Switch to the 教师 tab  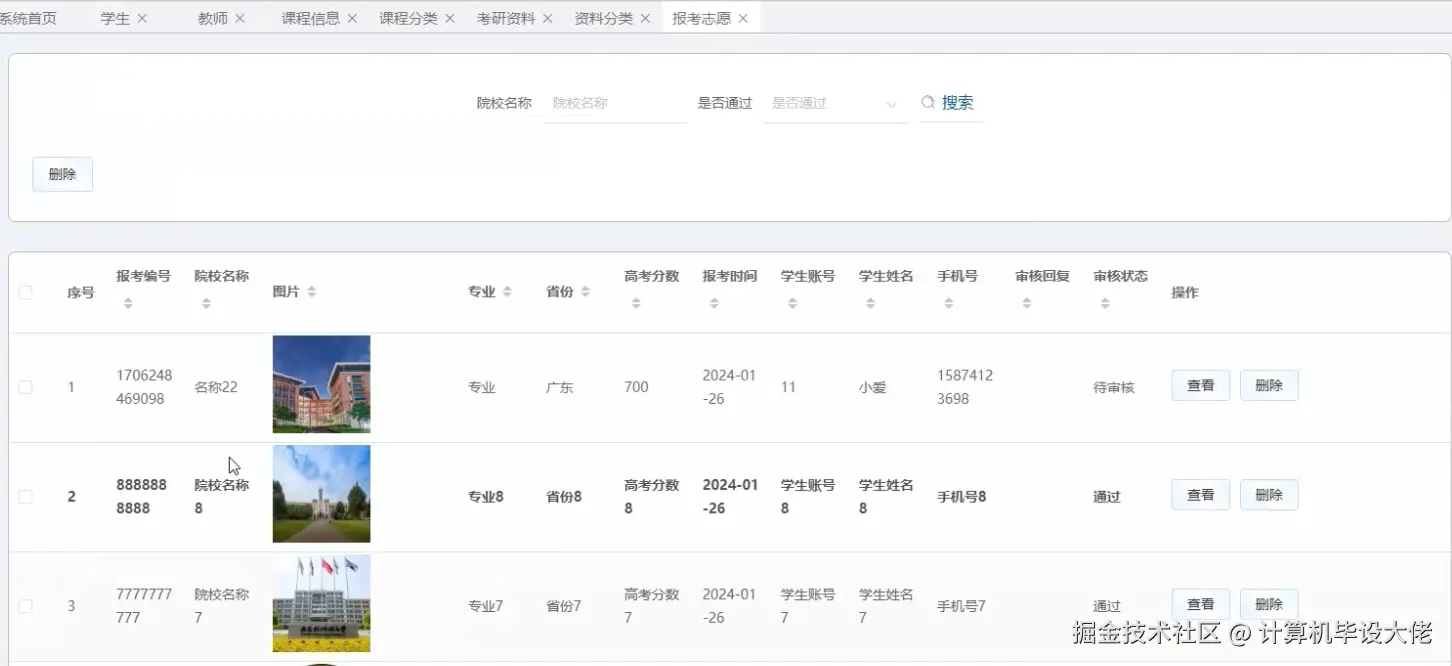click(213, 18)
